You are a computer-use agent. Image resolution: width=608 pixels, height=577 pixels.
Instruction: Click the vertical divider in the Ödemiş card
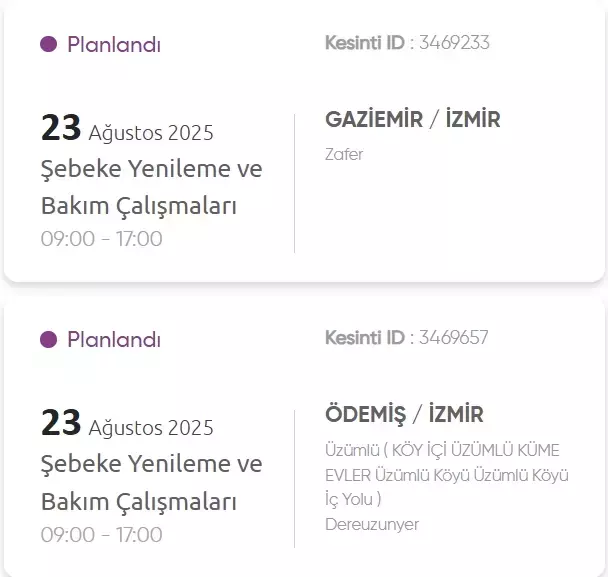294,478
